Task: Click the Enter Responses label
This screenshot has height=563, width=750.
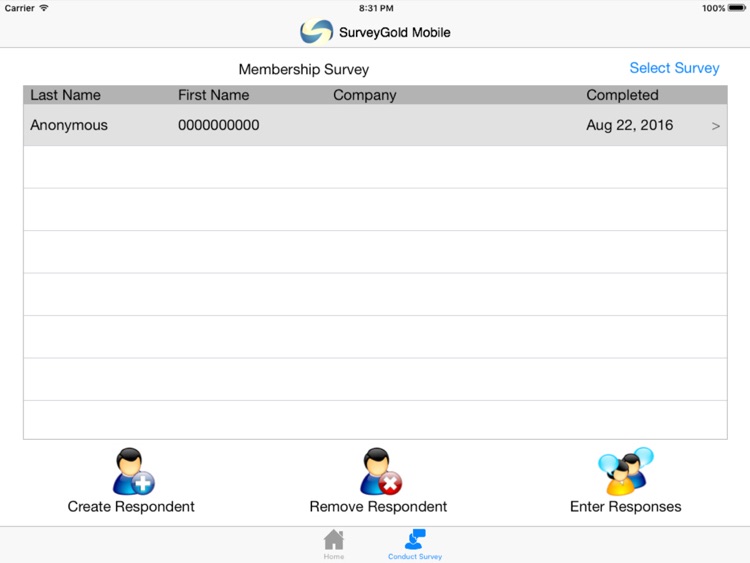Action: pos(626,506)
